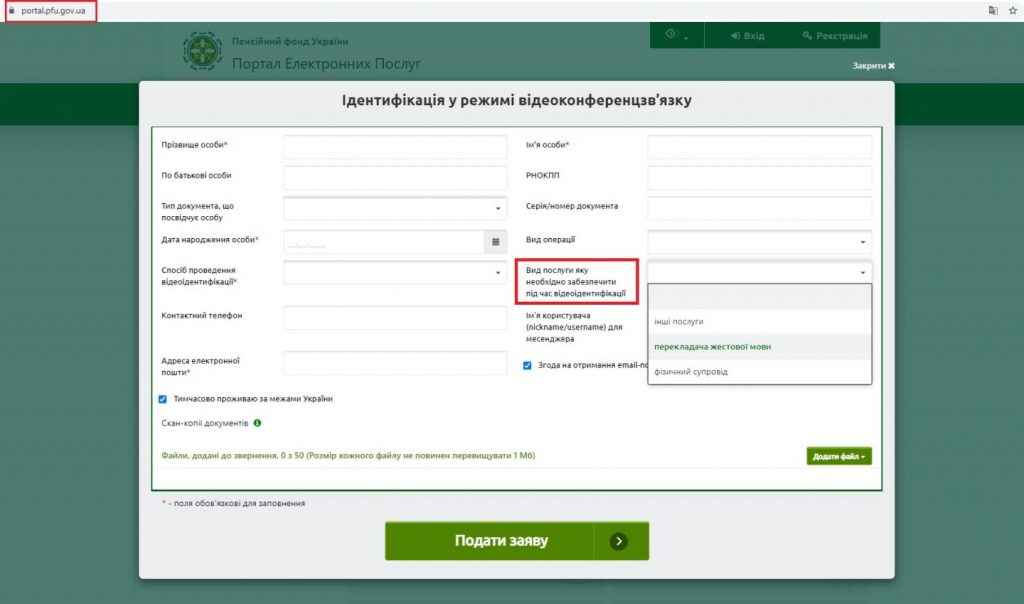The width and height of the screenshot is (1024, 604).
Task: Click the Pension Fund of Ukraine logo
Action: (202, 51)
